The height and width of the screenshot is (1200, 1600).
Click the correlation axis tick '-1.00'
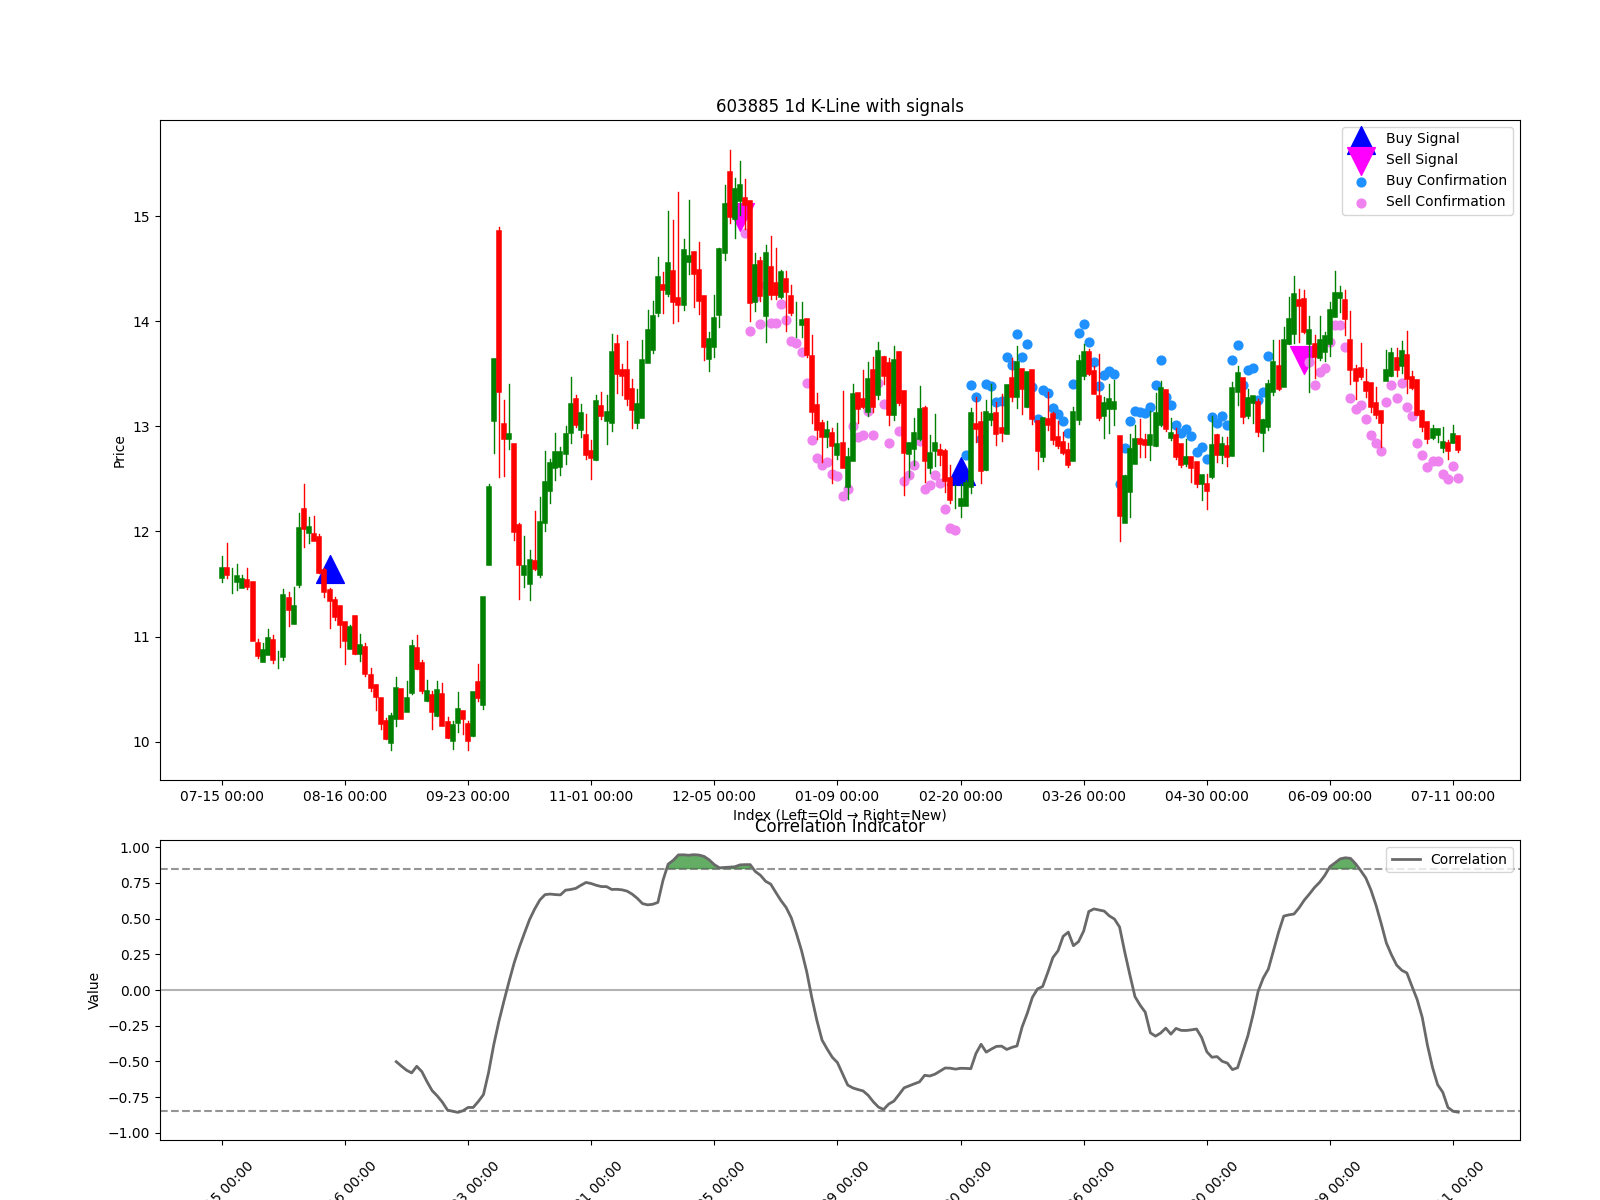(x=130, y=1133)
